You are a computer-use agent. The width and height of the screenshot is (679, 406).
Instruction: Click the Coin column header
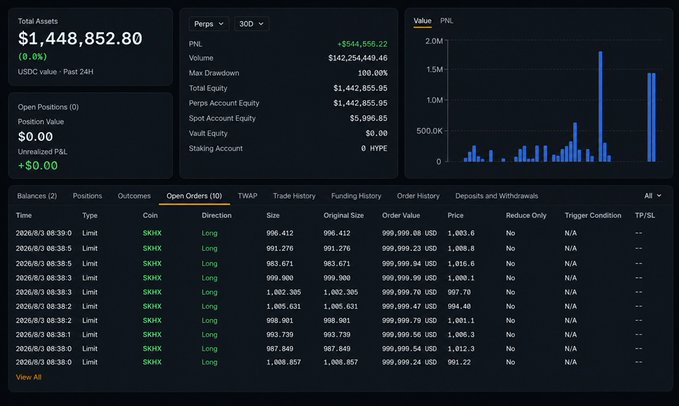pyautogui.click(x=150, y=215)
